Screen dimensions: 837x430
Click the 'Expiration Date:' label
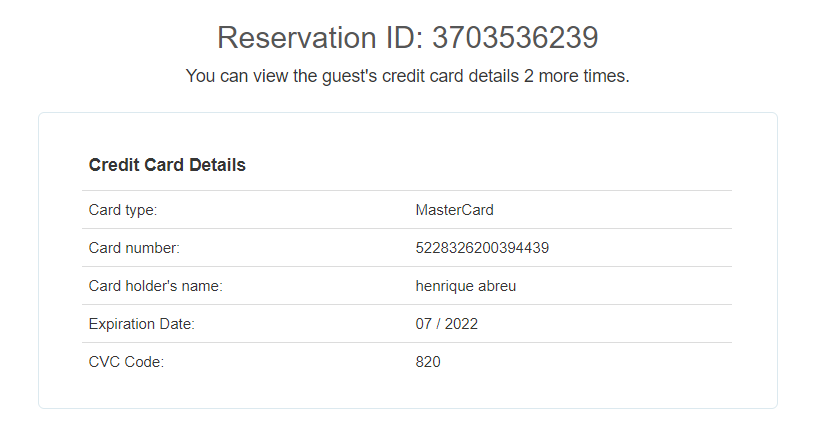(x=141, y=324)
